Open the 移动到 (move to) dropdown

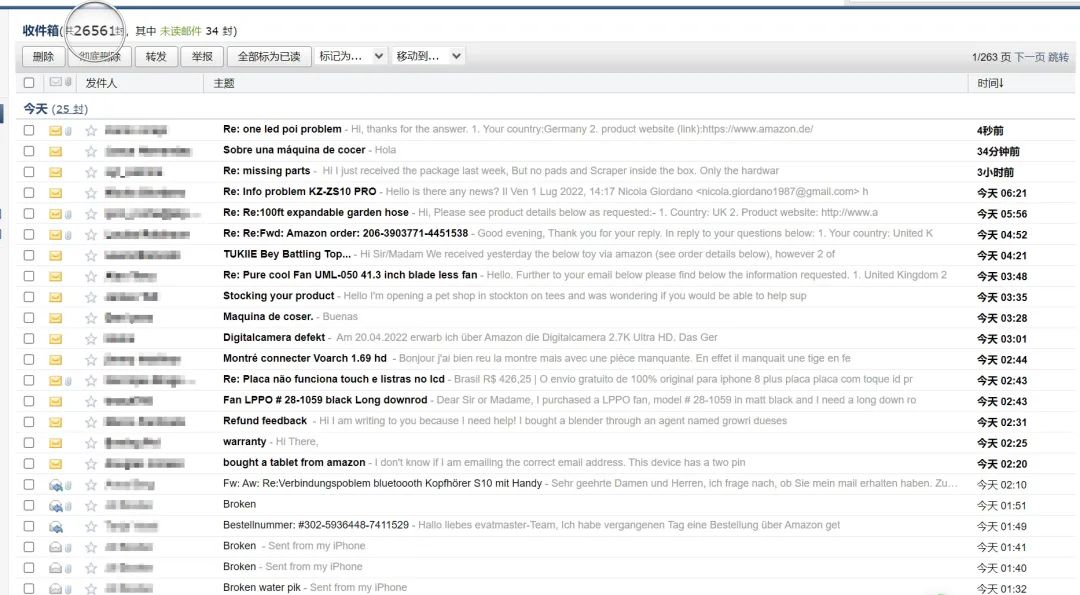click(x=428, y=56)
